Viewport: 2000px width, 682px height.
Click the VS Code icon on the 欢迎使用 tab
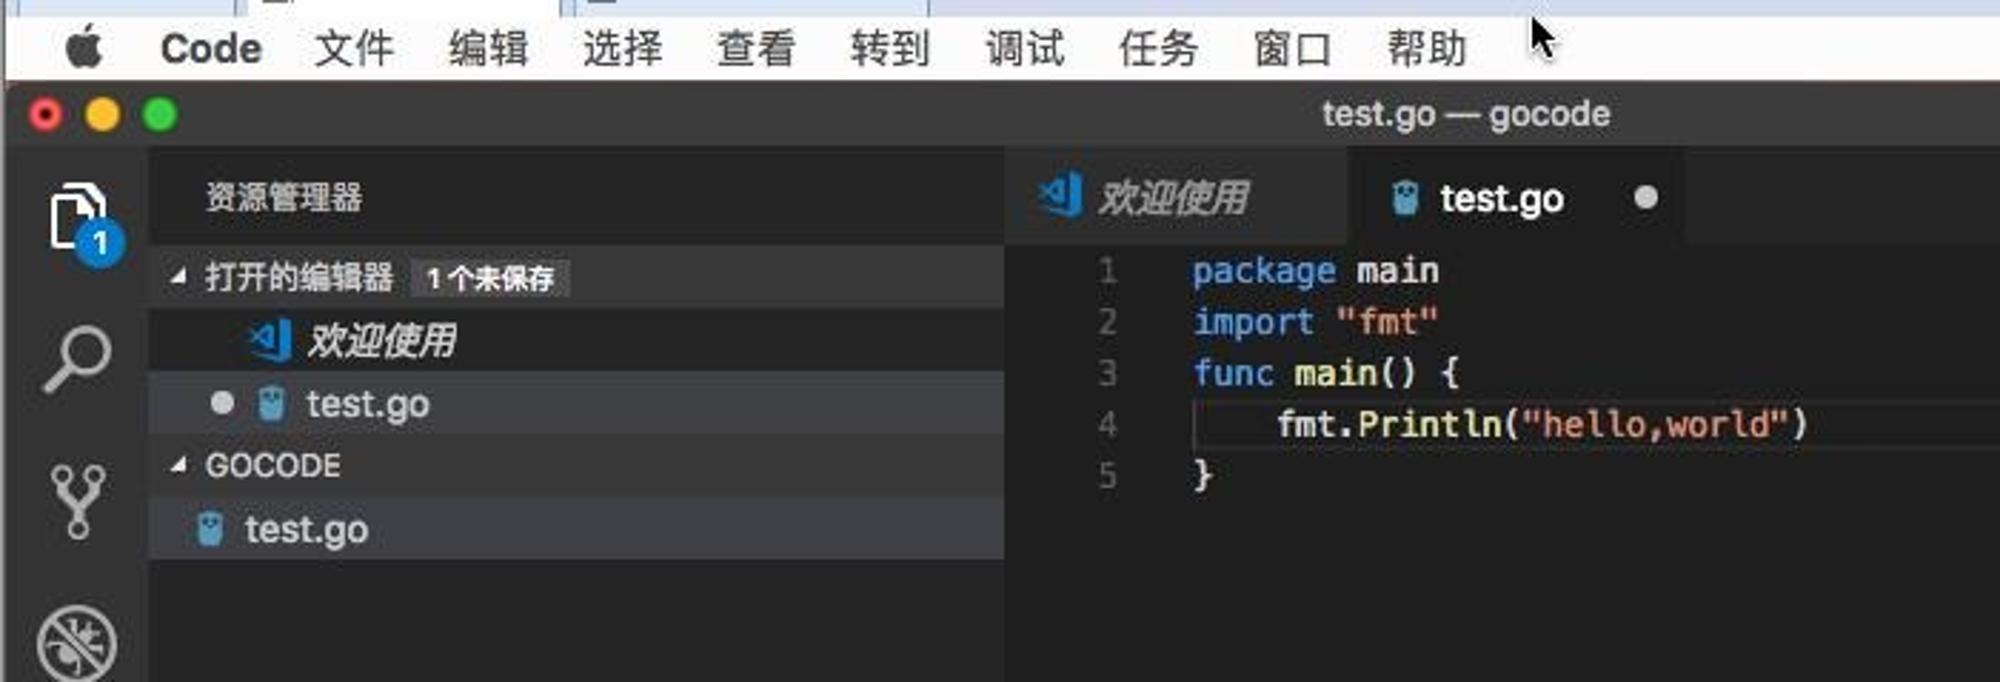coord(1061,196)
